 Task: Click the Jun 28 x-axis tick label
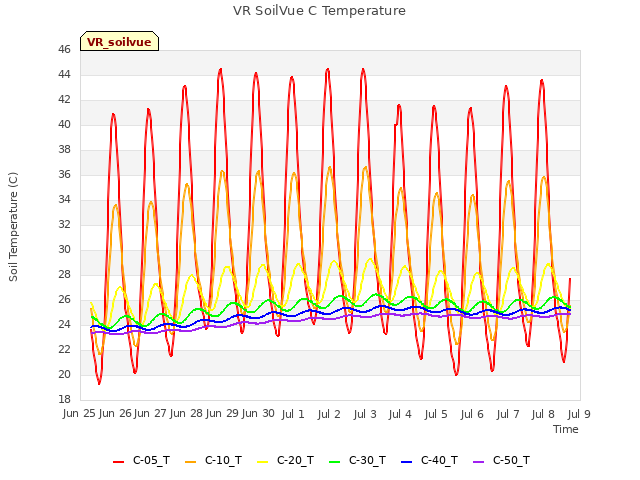tap(186, 414)
